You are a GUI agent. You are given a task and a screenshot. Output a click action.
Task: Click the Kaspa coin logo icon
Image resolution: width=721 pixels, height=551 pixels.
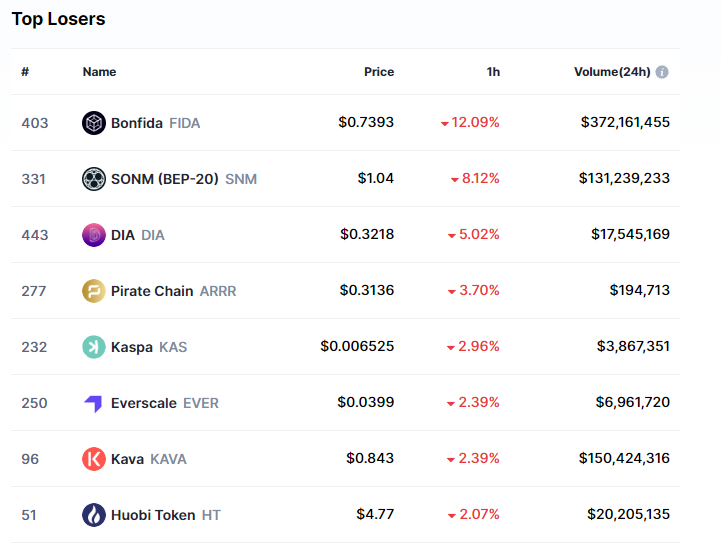[93, 347]
